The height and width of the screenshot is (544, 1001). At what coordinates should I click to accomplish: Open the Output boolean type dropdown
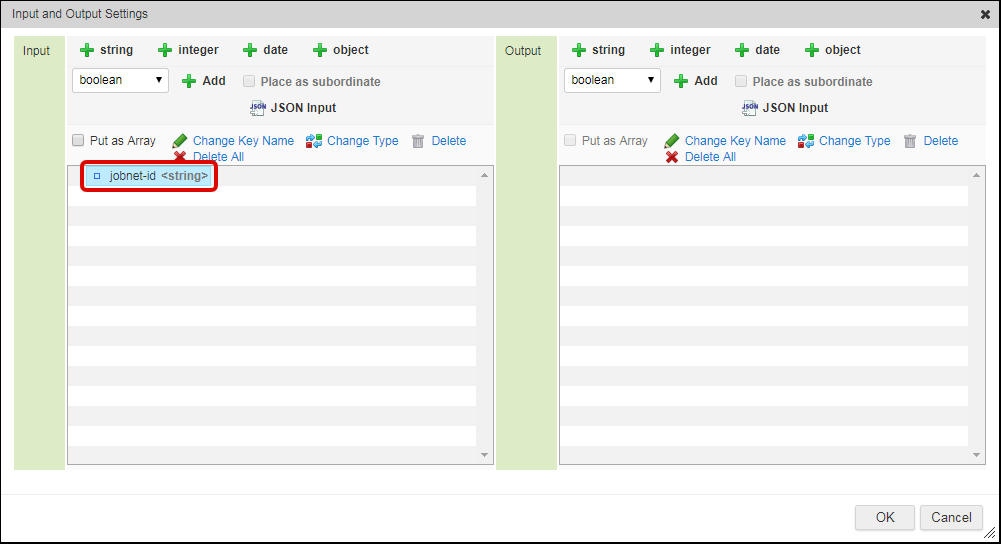(612, 80)
